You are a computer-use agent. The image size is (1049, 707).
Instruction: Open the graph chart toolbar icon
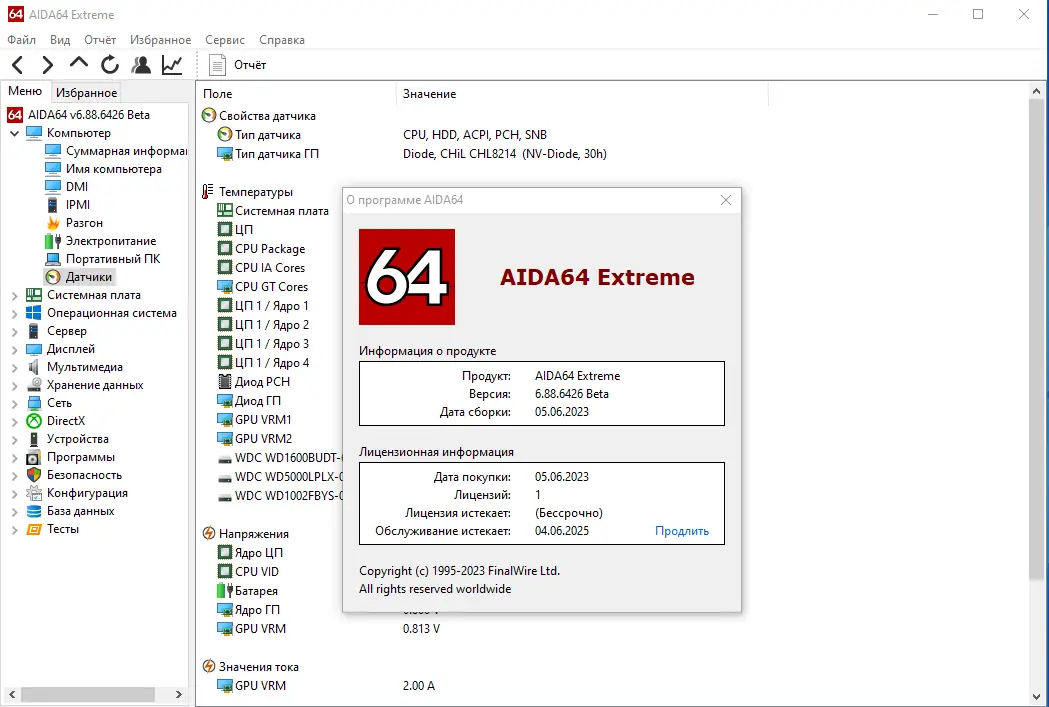coord(172,65)
